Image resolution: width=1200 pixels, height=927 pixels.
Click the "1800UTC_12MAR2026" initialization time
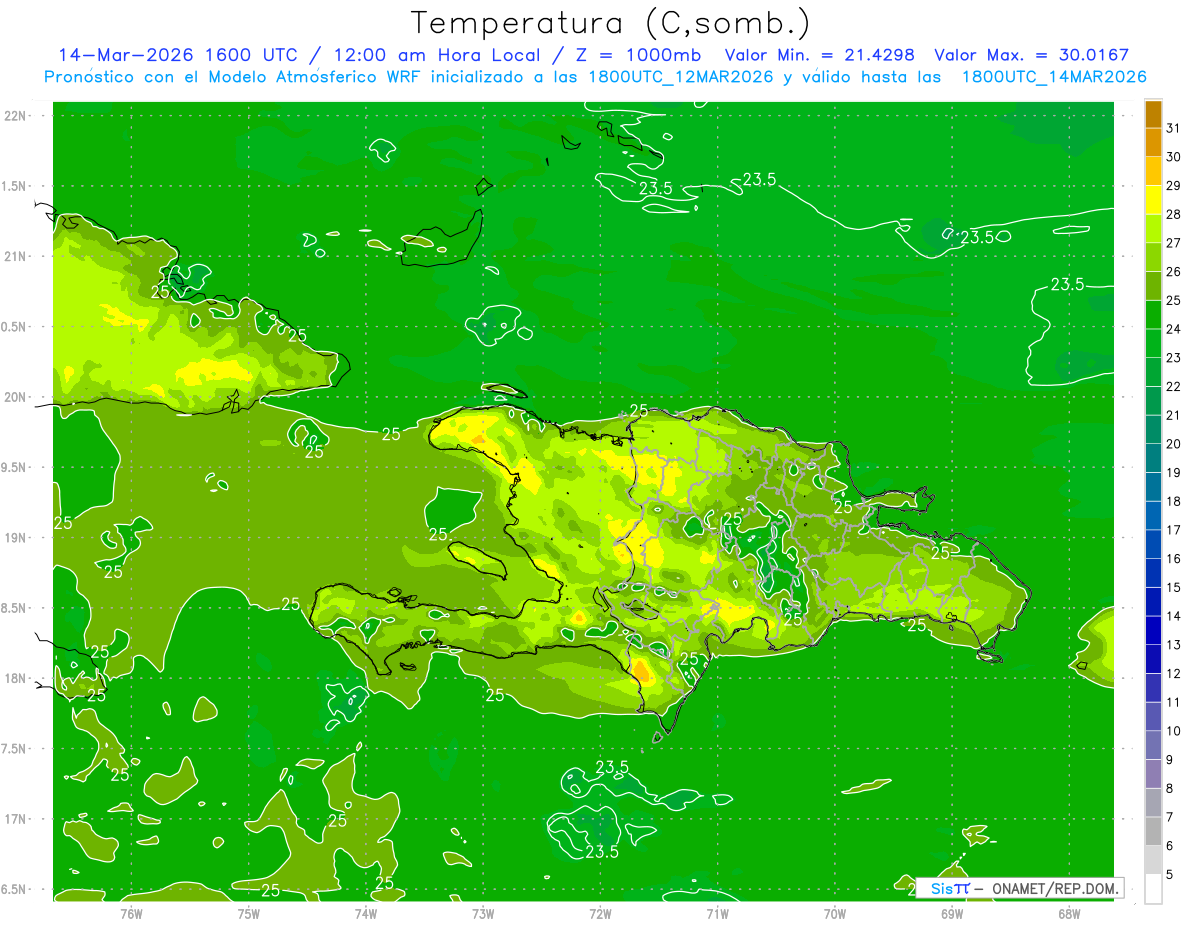click(x=680, y=77)
